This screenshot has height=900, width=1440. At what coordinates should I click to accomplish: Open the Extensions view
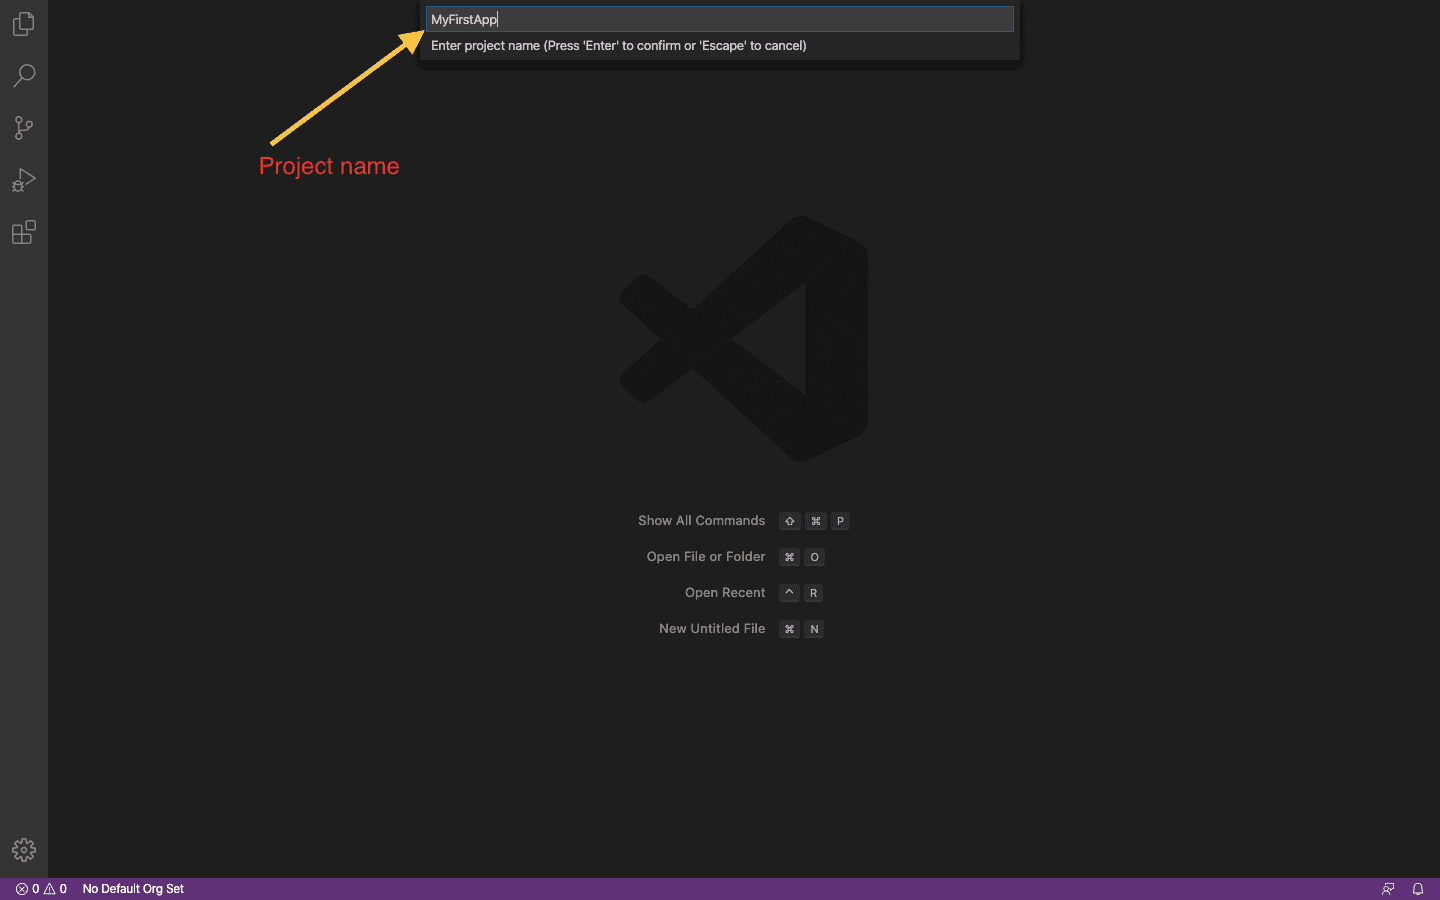click(24, 232)
